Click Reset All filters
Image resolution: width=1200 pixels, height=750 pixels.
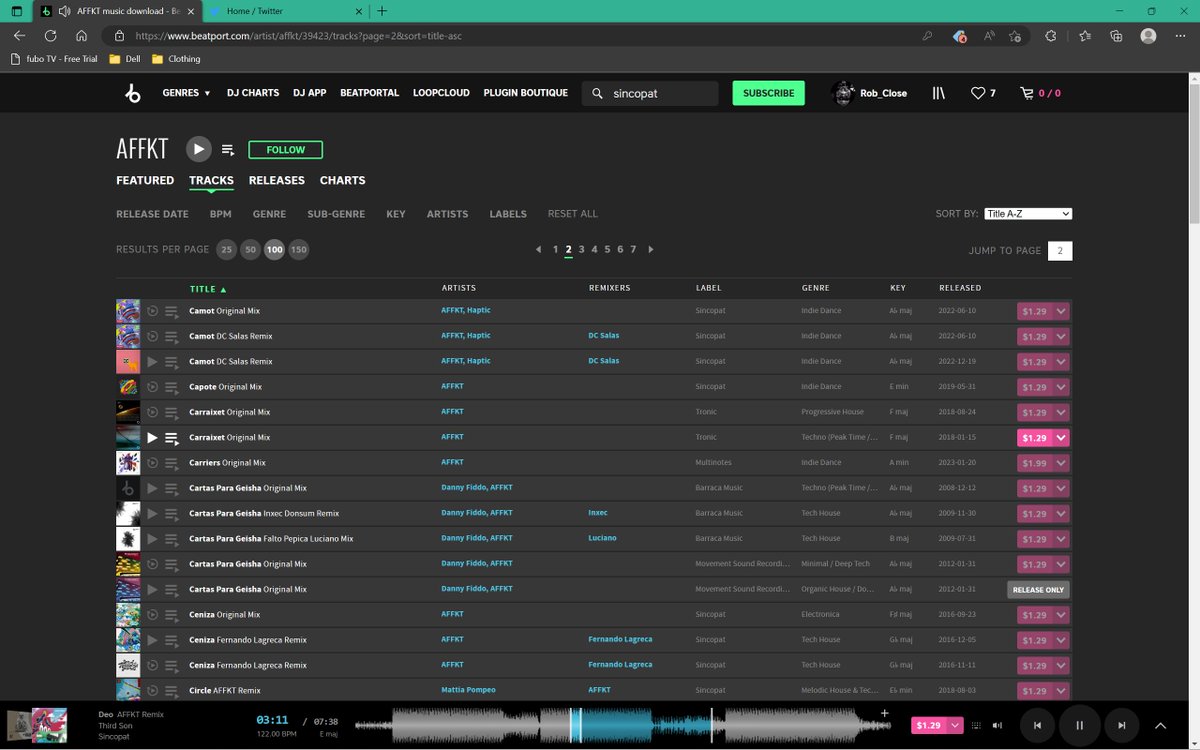click(x=572, y=214)
